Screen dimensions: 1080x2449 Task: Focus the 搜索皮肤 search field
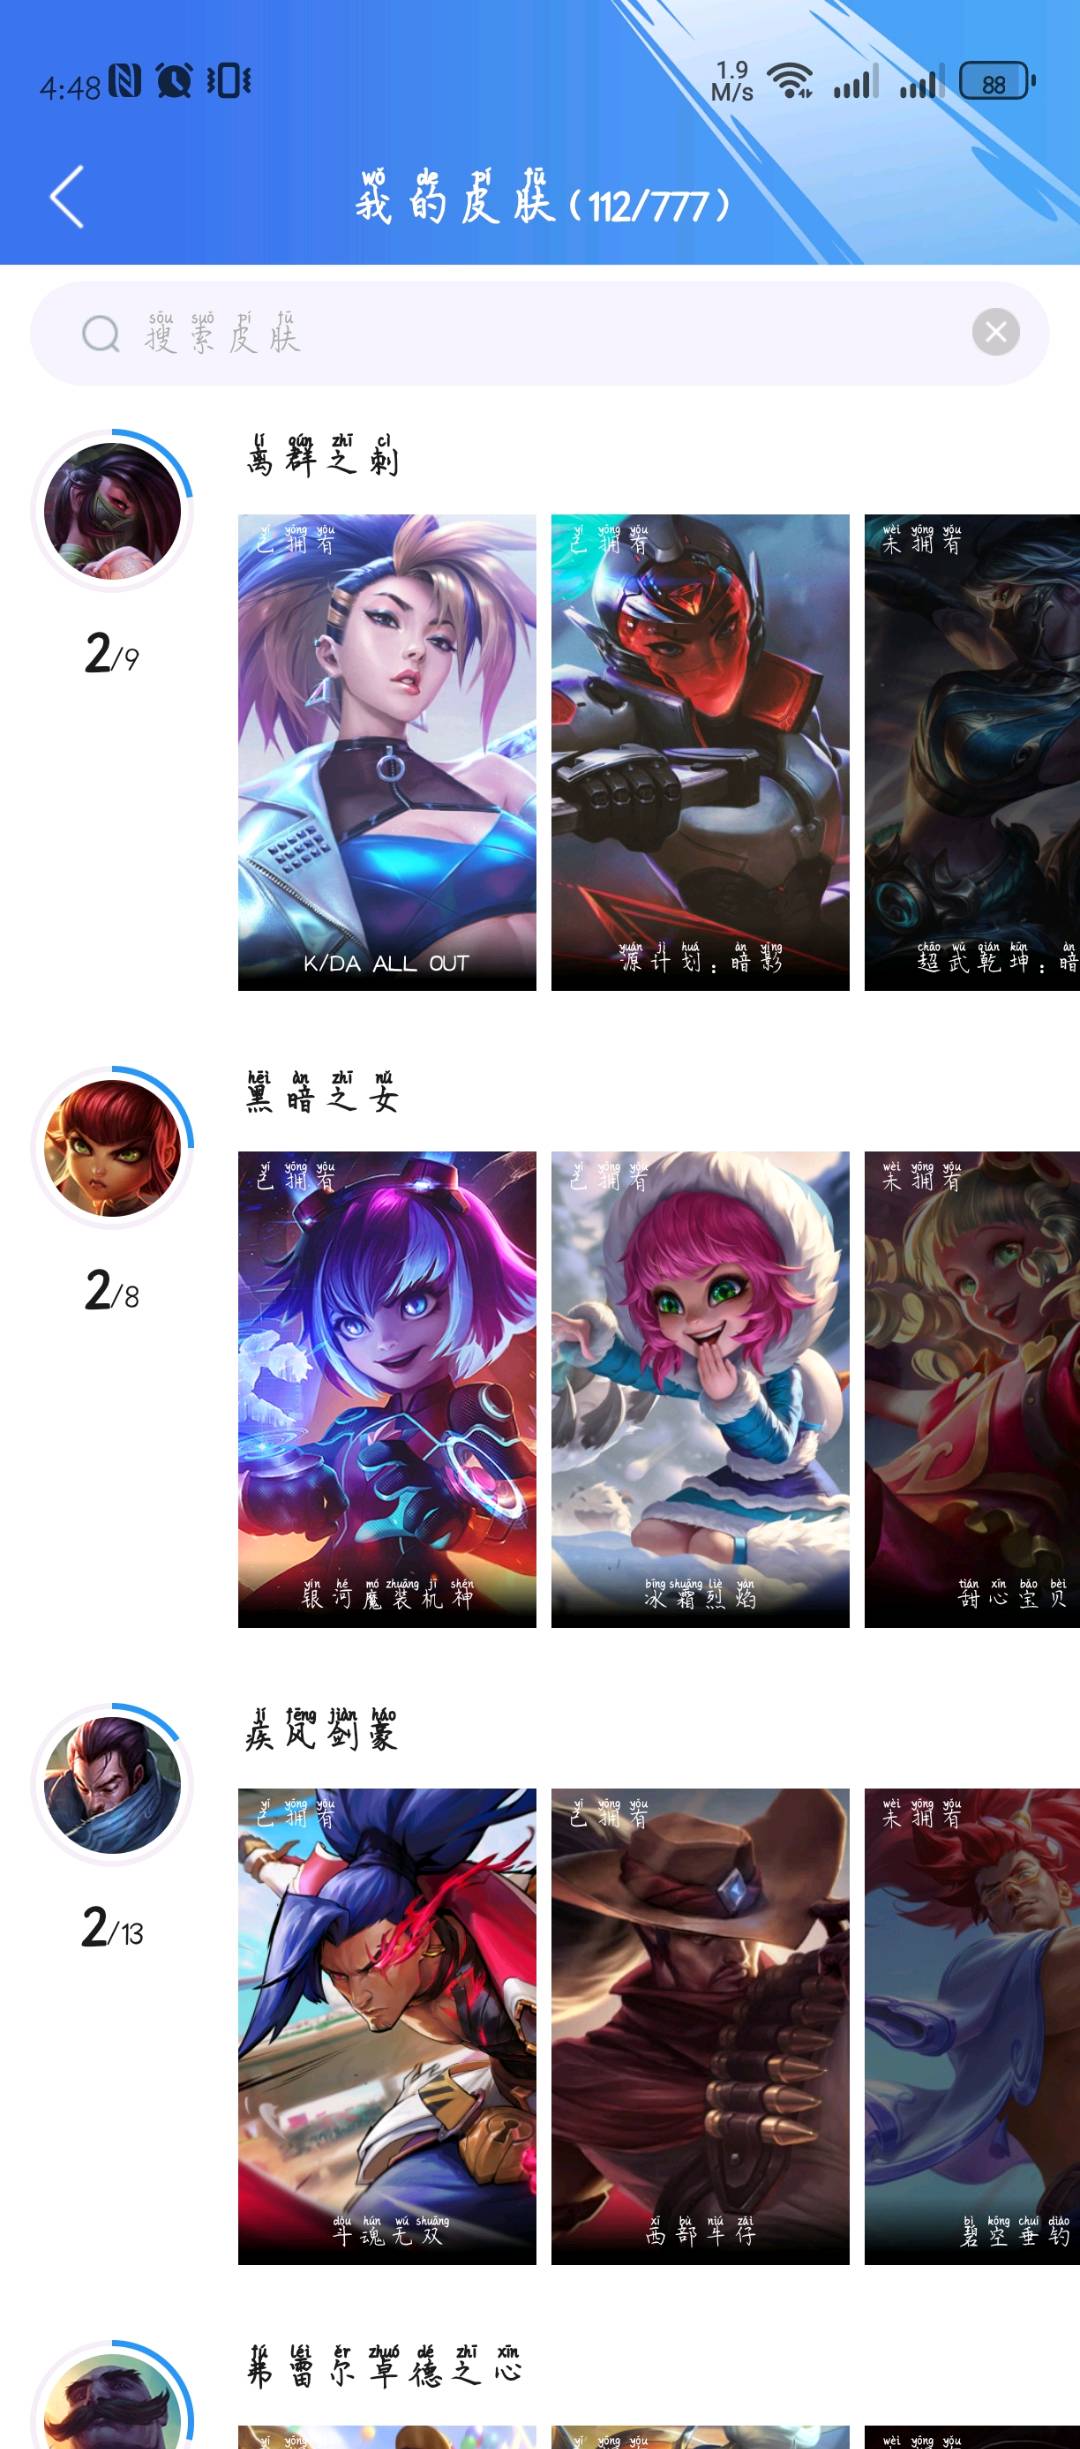tap(540, 333)
